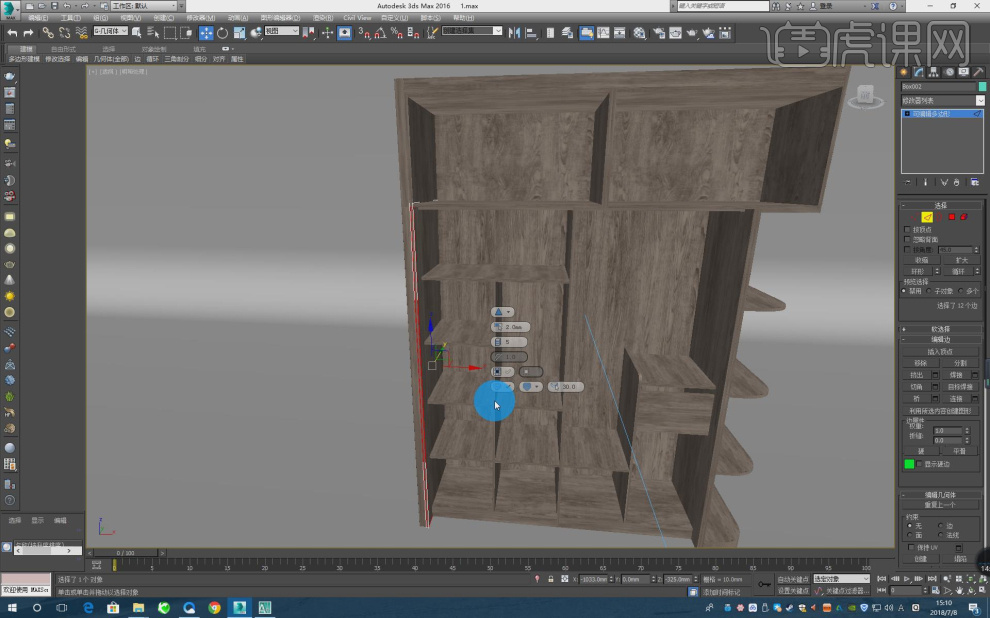
Task: Select the Select and Rotate tool
Action: pyautogui.click(x=221, y=33)
